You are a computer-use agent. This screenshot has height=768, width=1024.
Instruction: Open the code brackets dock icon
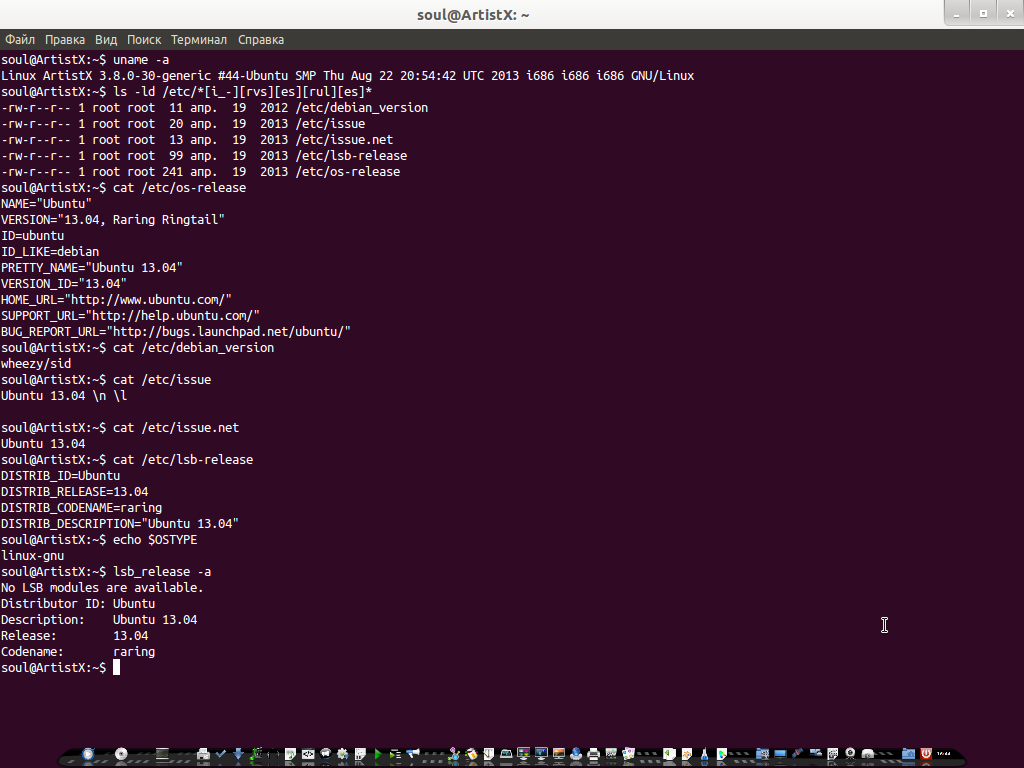pos(308,754)
